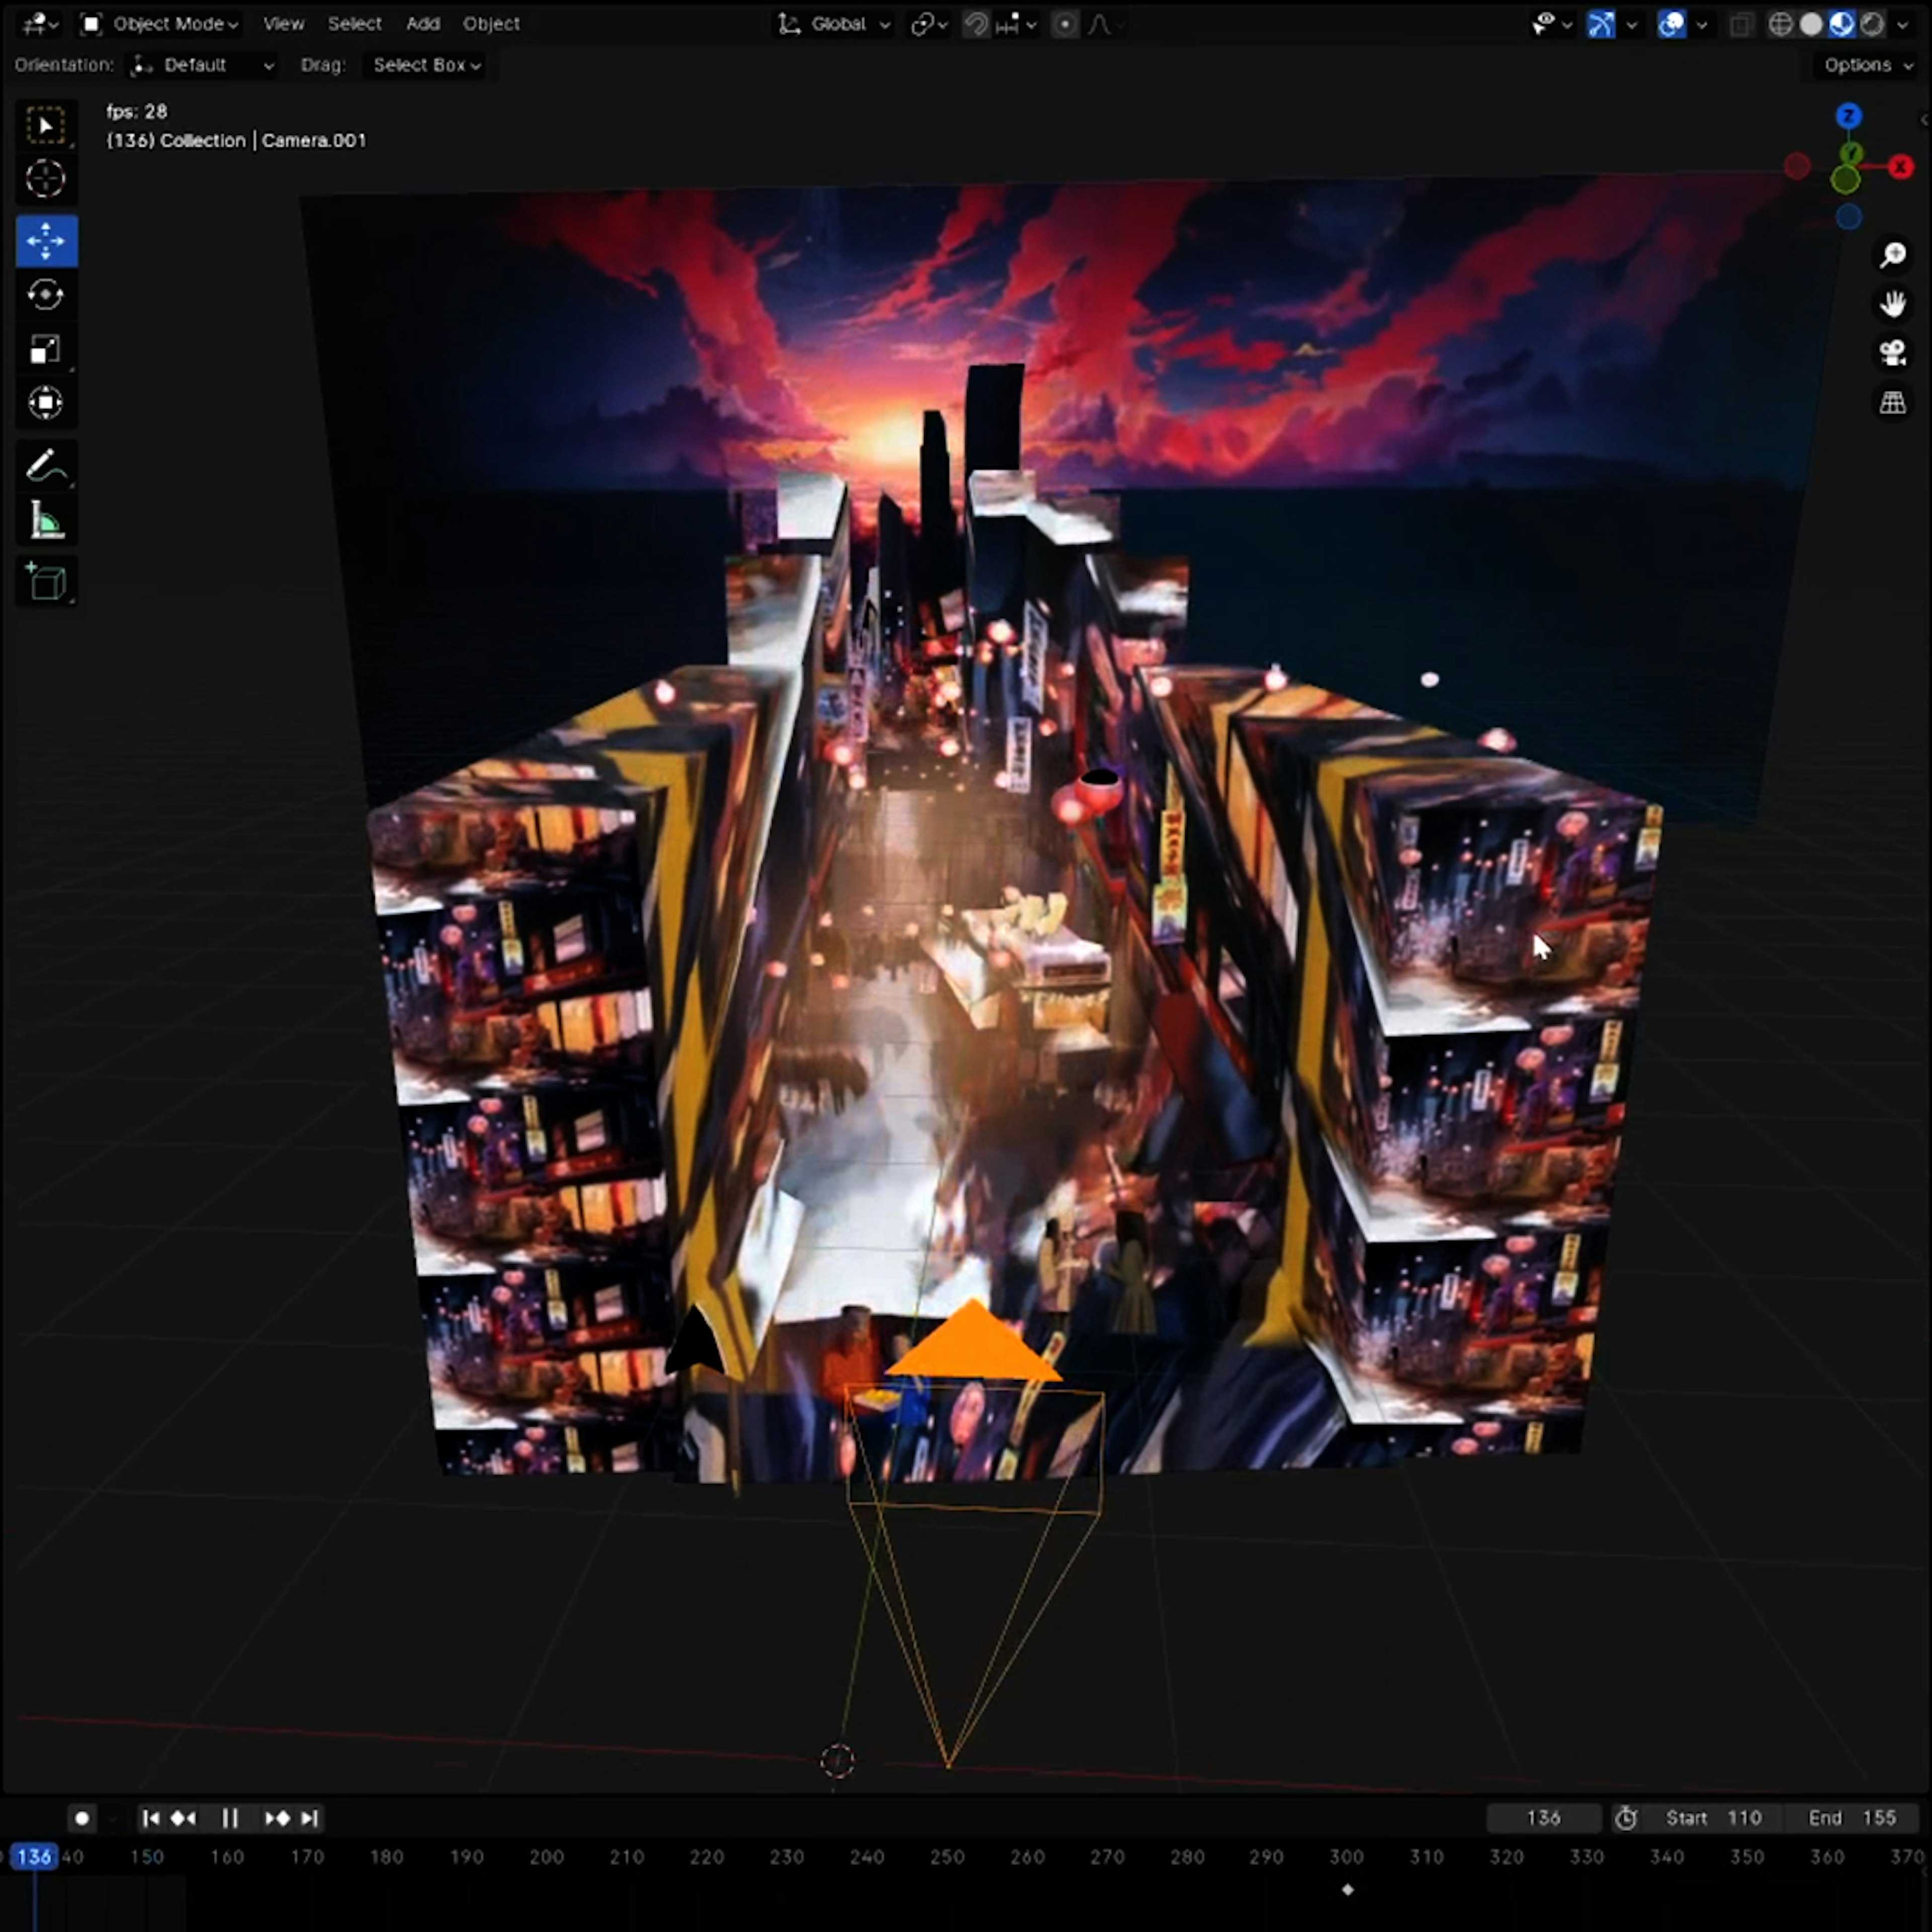Toggle viewport overlays
The height and width of the screenshot is (1932, 1932).
pyautogui.click(x=1671, y=24)
